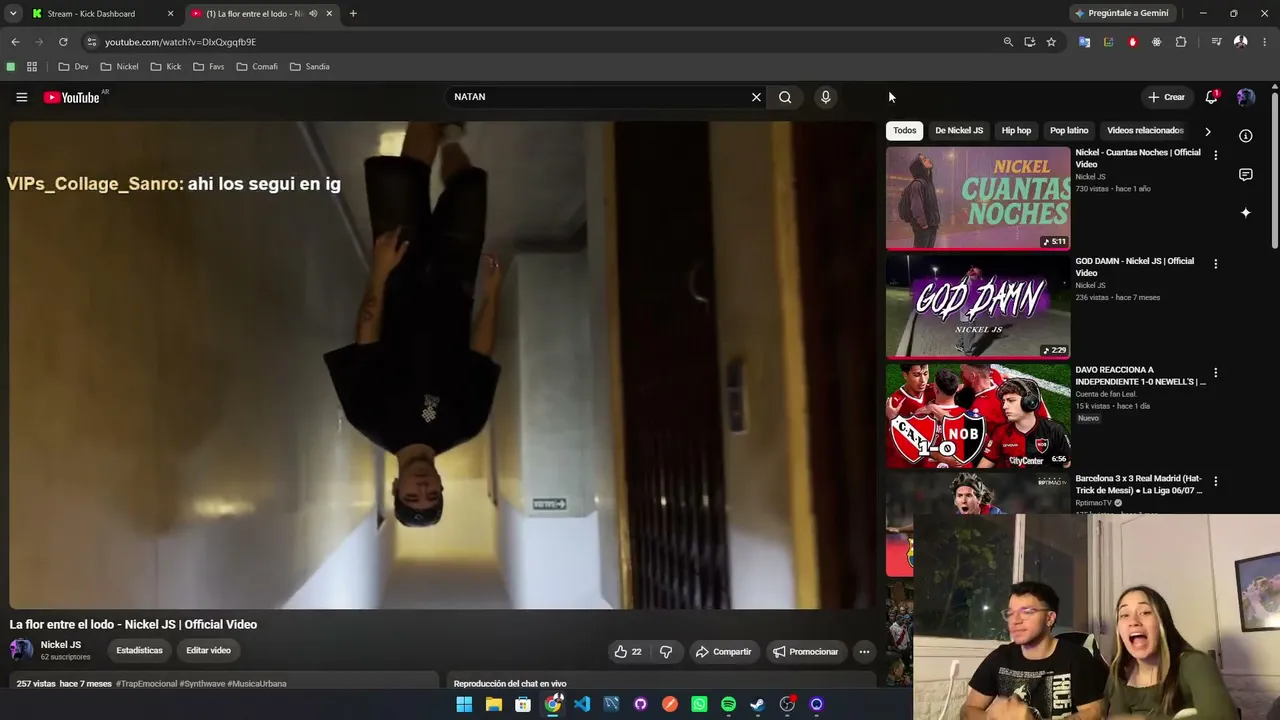Open the YouTube guide hamburger menu
Image resolution: width=1280 pixels, height=720 pixels.
click(21, 97)
